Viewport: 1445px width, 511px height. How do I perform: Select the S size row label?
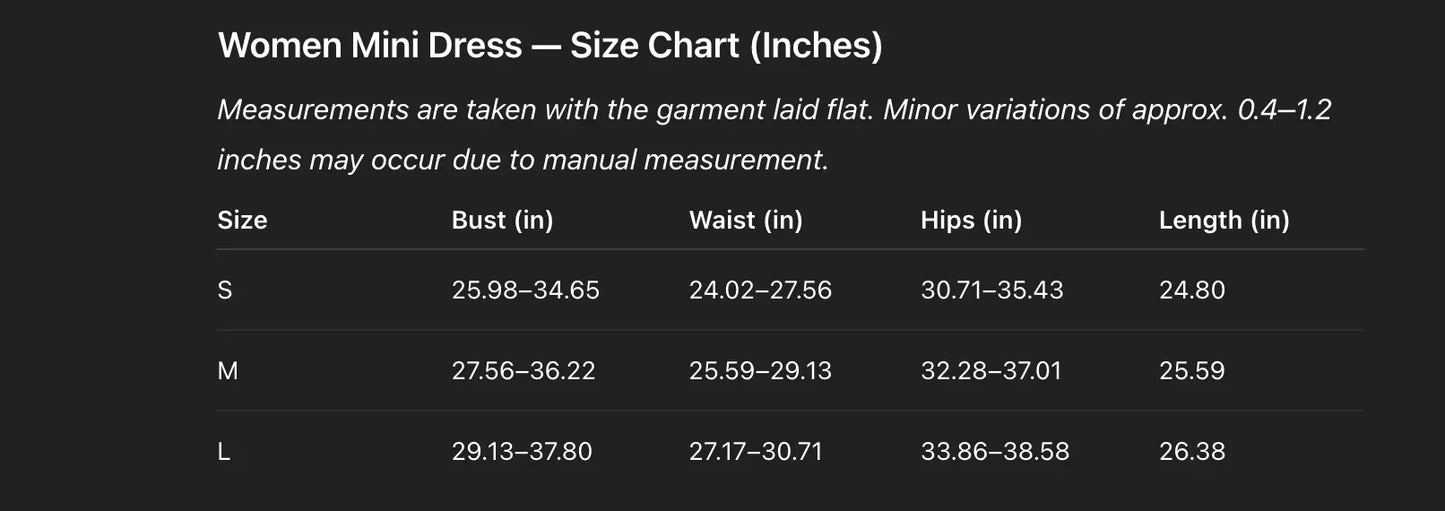pos(225,290)
